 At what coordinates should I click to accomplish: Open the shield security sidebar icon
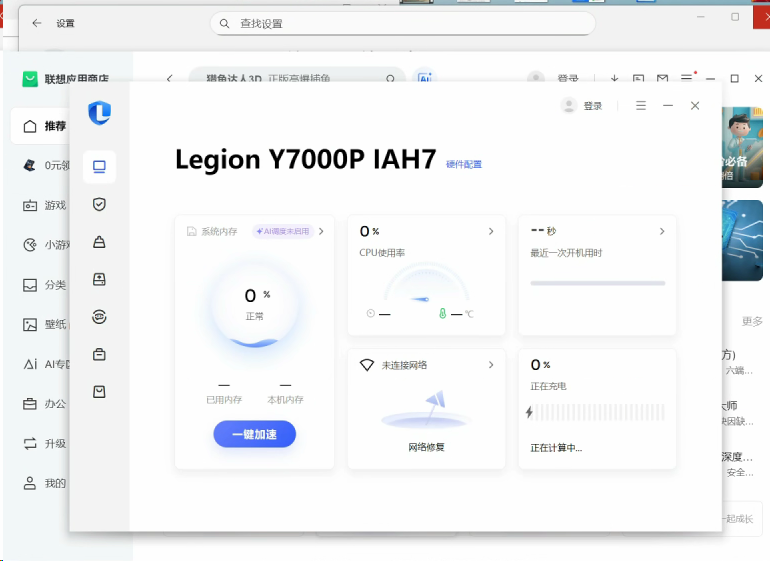click(x=99, y=204)
